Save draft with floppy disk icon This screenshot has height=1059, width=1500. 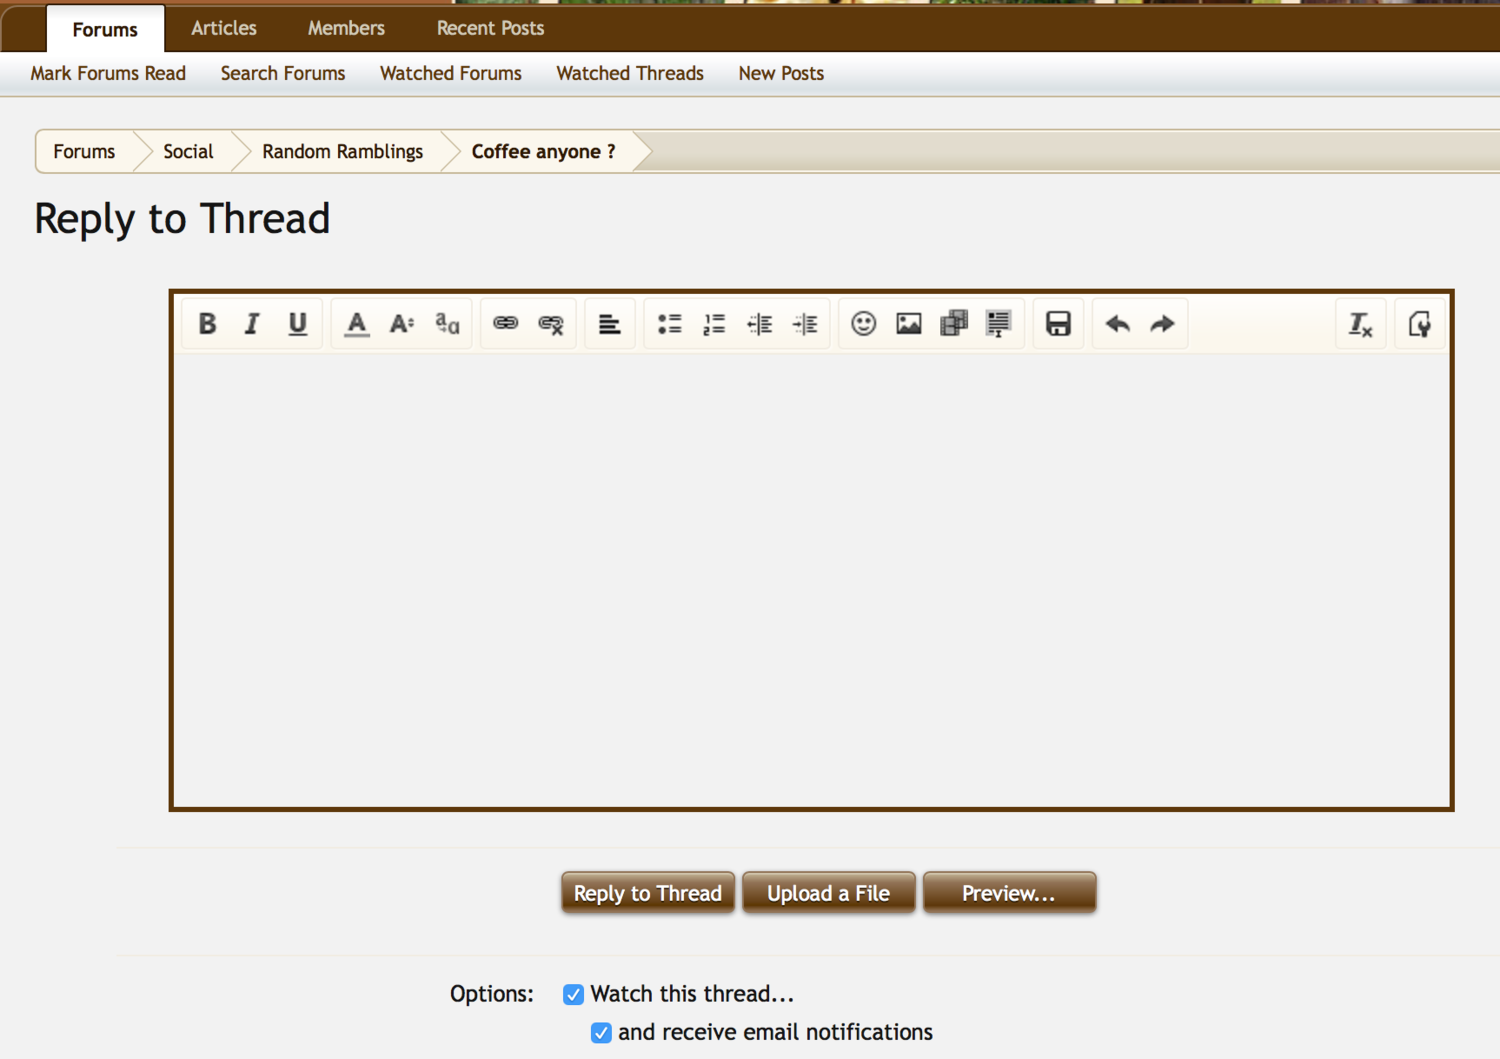pyautogui.click(x=1058, y=324)
